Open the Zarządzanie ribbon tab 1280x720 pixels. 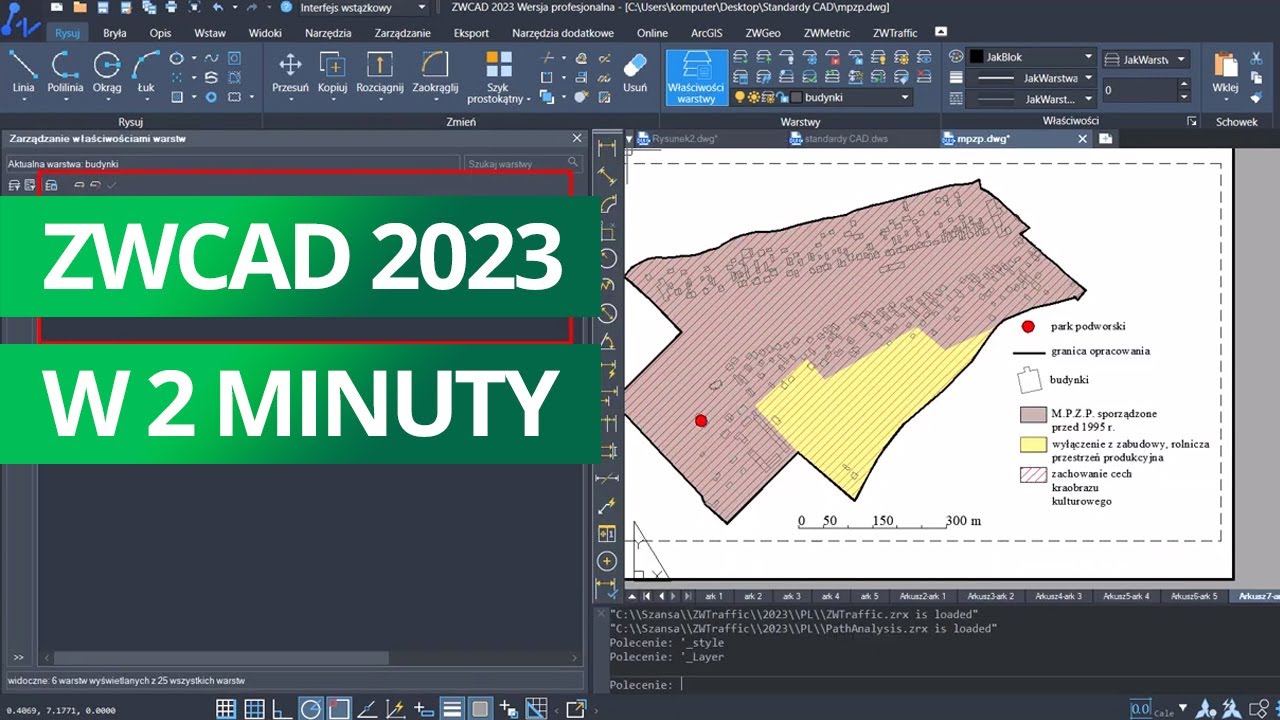point(403,33)
